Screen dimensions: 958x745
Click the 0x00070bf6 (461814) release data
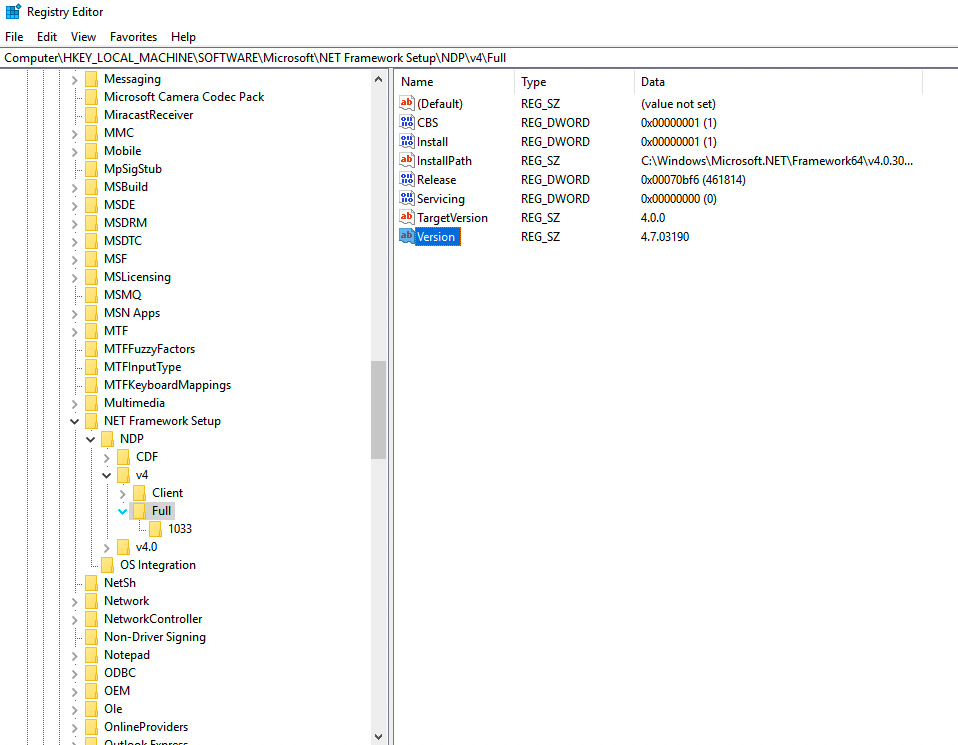(x=693, y=180)
